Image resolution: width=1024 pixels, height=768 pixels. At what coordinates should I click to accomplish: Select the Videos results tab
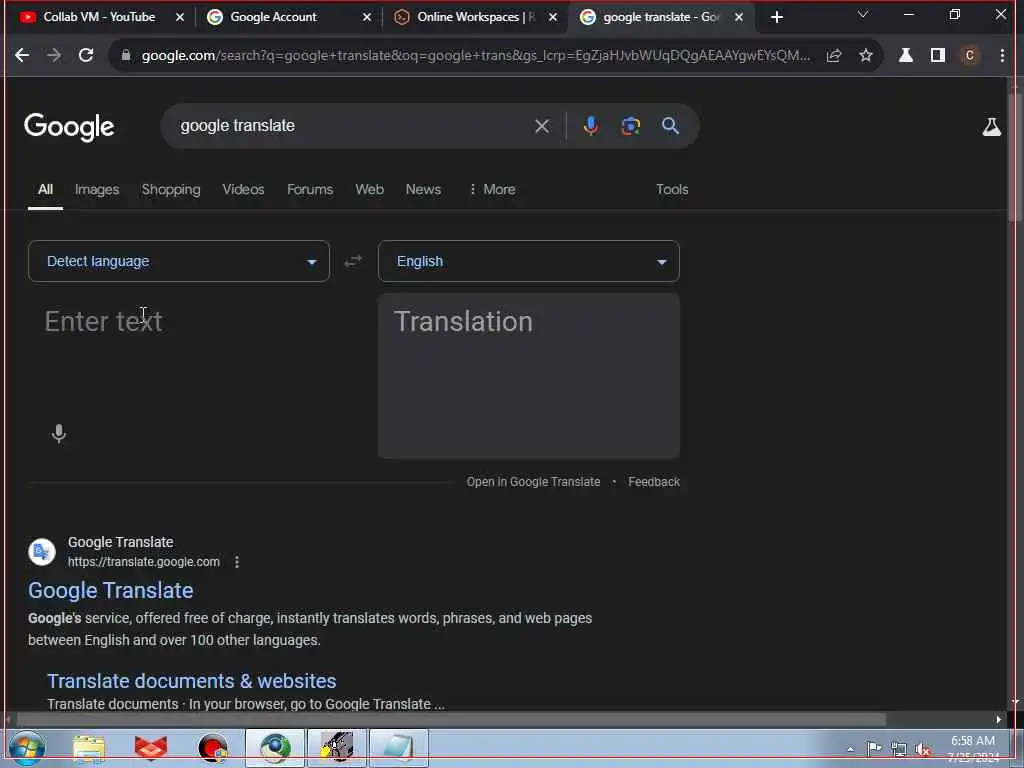[243, 189]
